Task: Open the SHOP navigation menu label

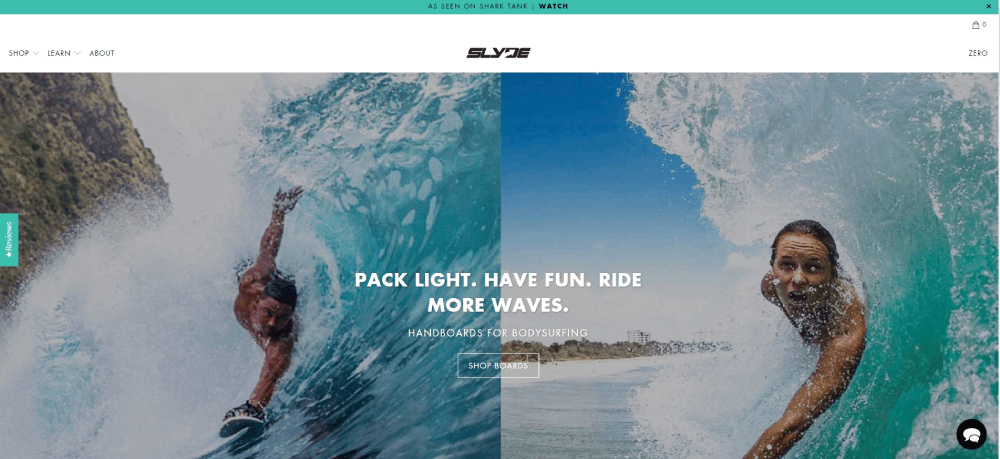Action: [x=19, y=53]
